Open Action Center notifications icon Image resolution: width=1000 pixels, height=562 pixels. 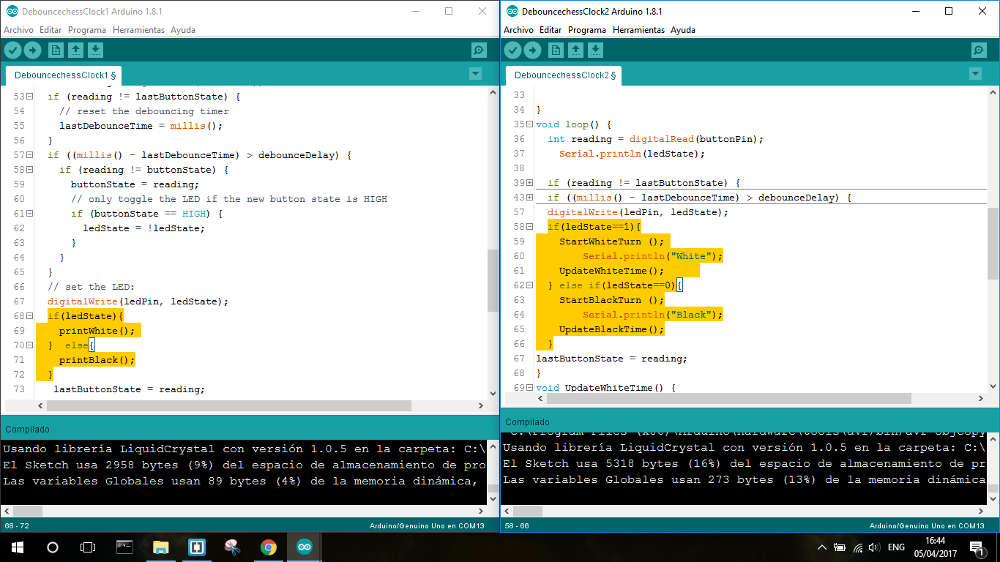(x=976, y=547)
